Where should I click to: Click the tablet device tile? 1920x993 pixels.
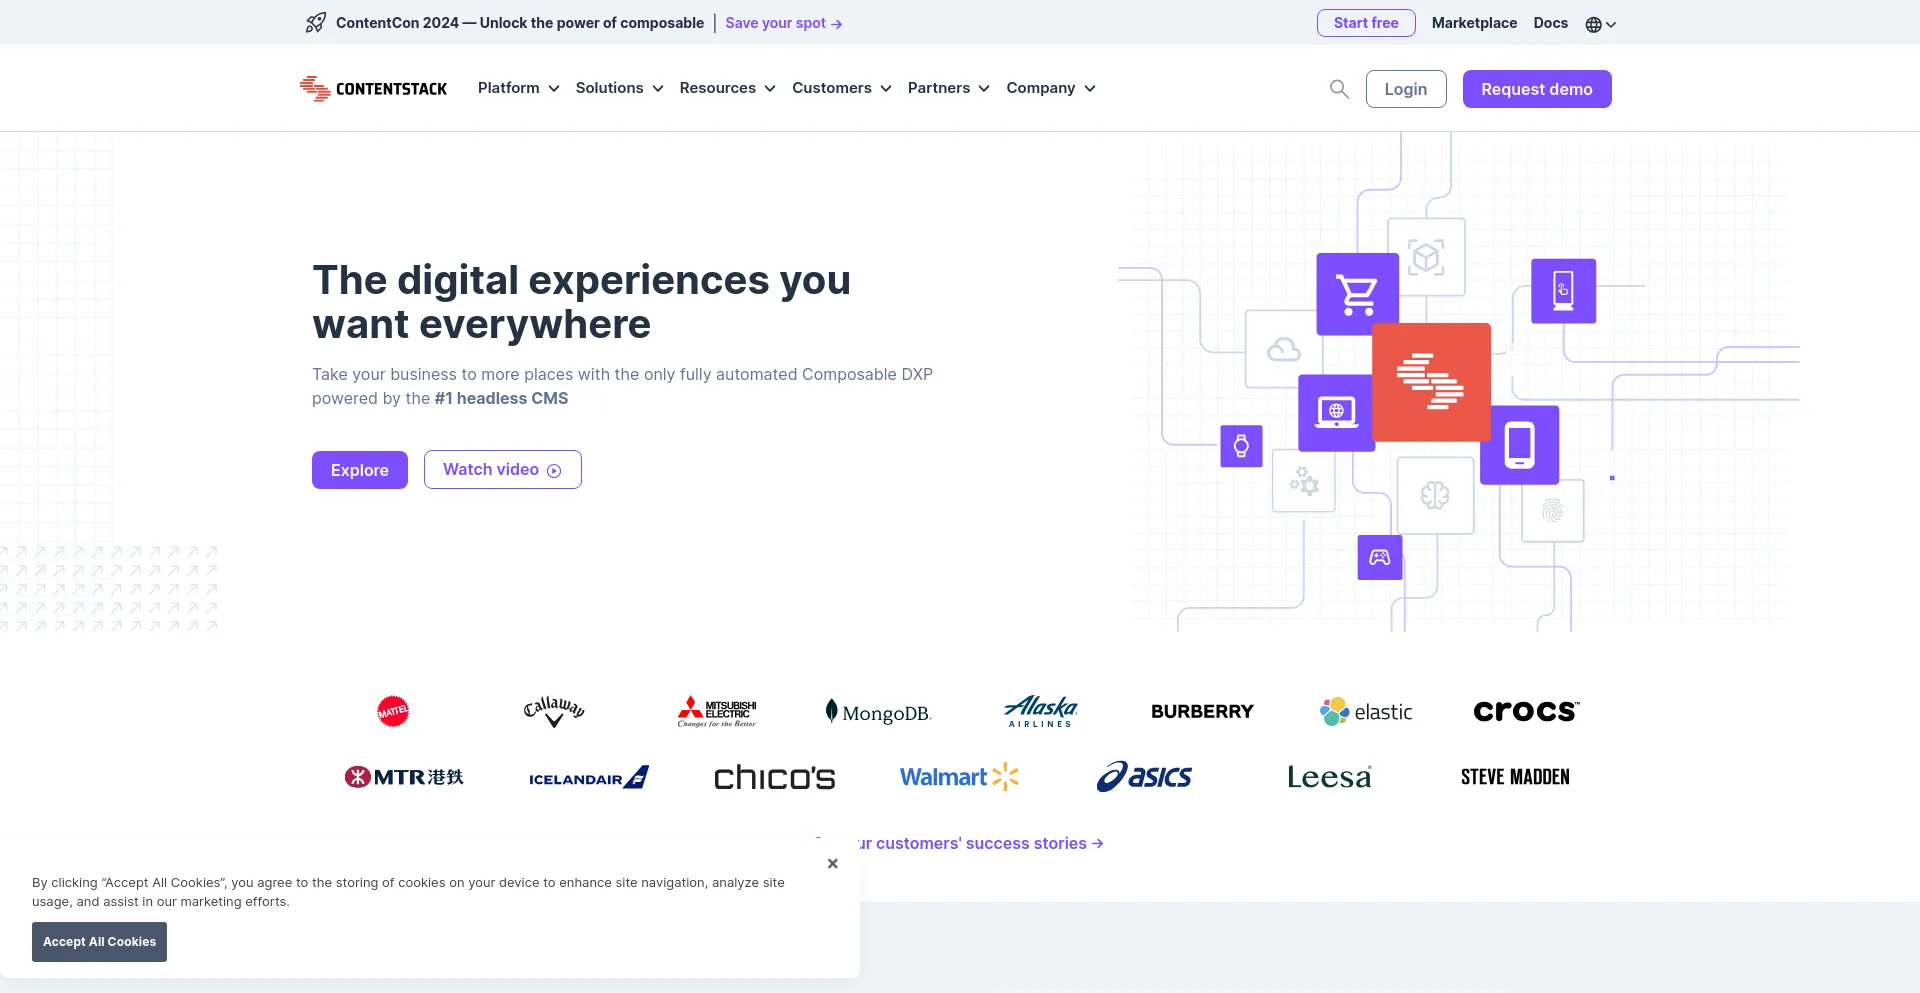[1519, 445]
